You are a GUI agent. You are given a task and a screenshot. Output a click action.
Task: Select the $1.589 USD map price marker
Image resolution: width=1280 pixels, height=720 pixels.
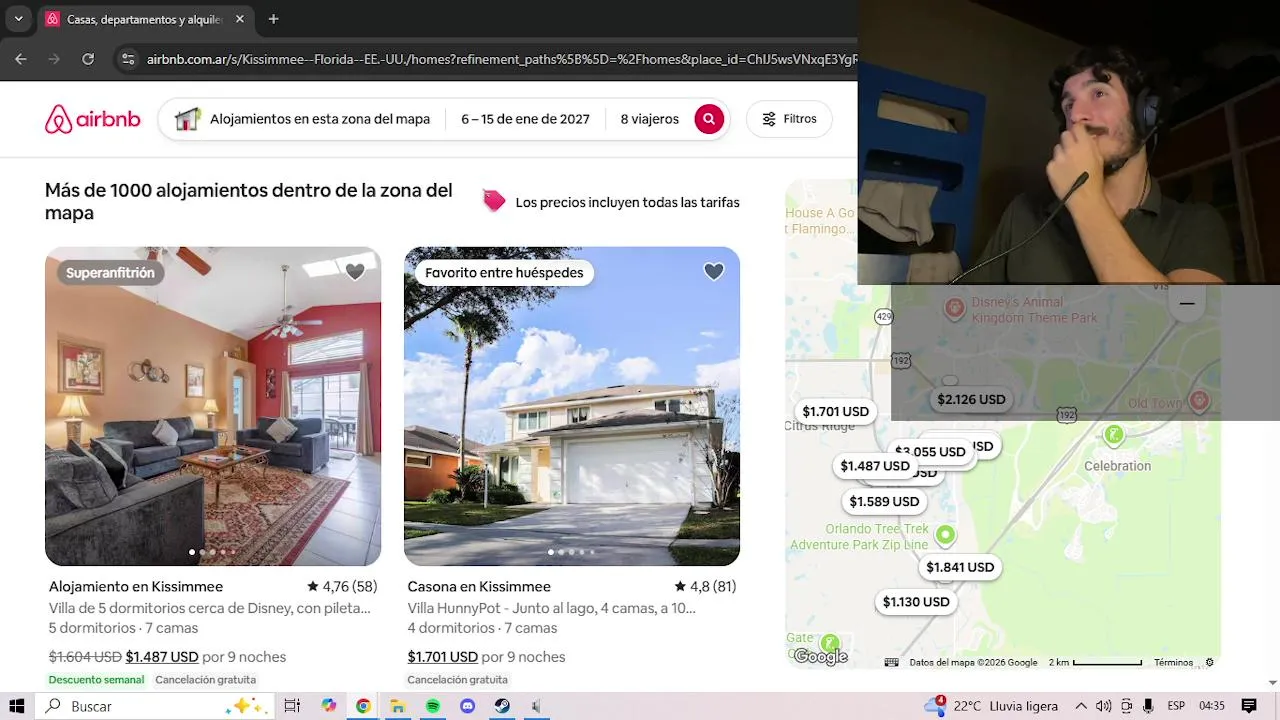point(884,502)
